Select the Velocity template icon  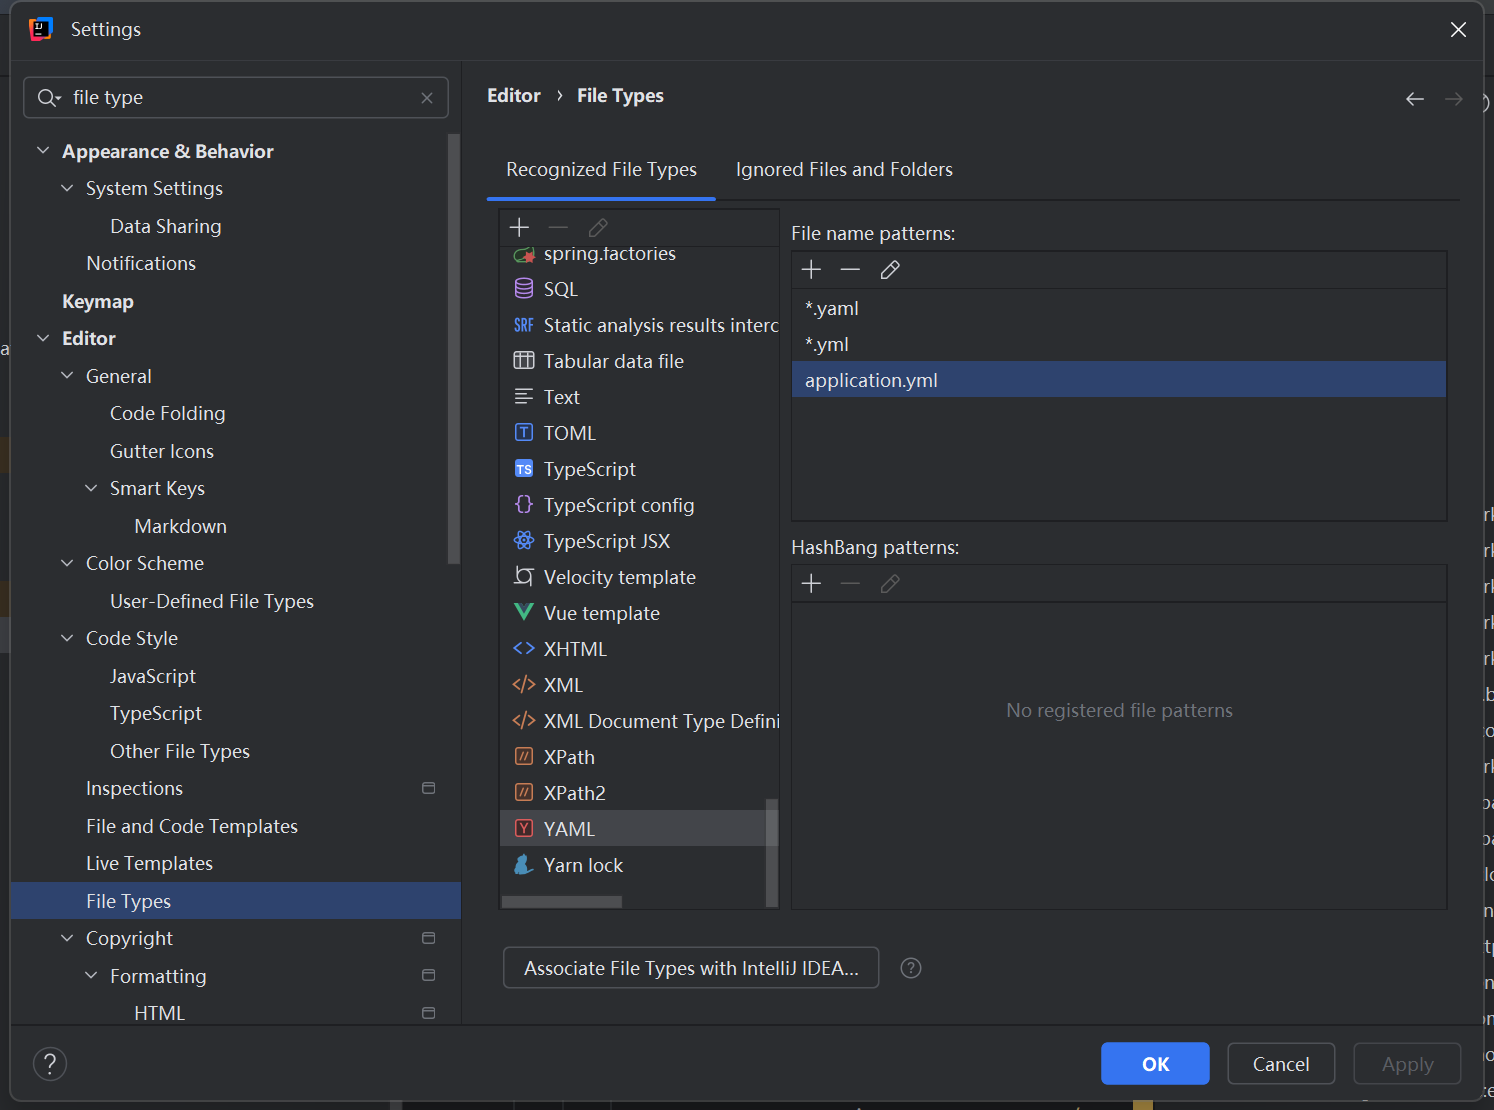click(x=524, y=576)
